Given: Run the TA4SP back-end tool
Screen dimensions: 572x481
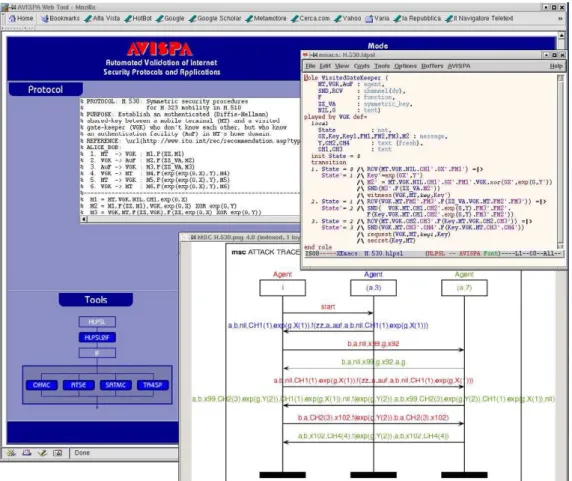Looking at the screenshot, I should (x=153, y=385).
